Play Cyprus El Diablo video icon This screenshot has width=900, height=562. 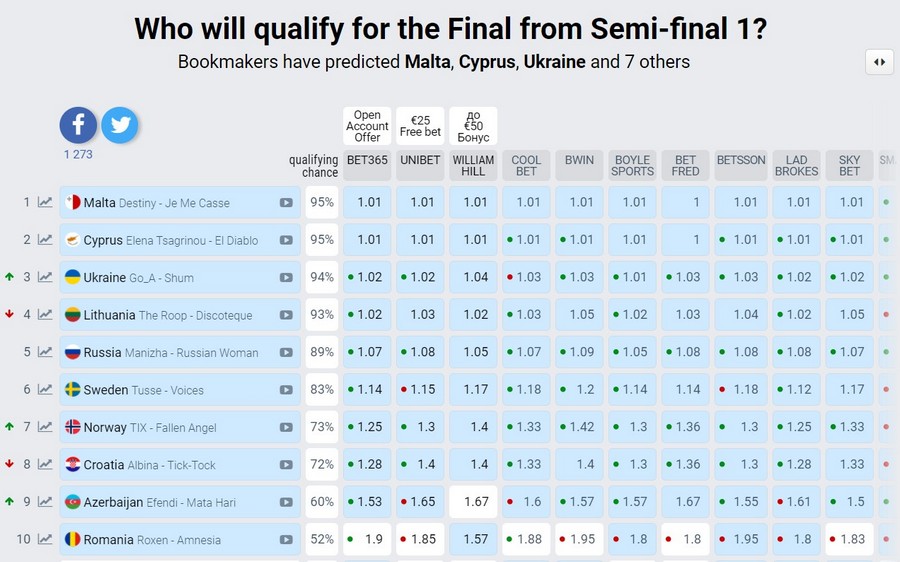point(286,240)
